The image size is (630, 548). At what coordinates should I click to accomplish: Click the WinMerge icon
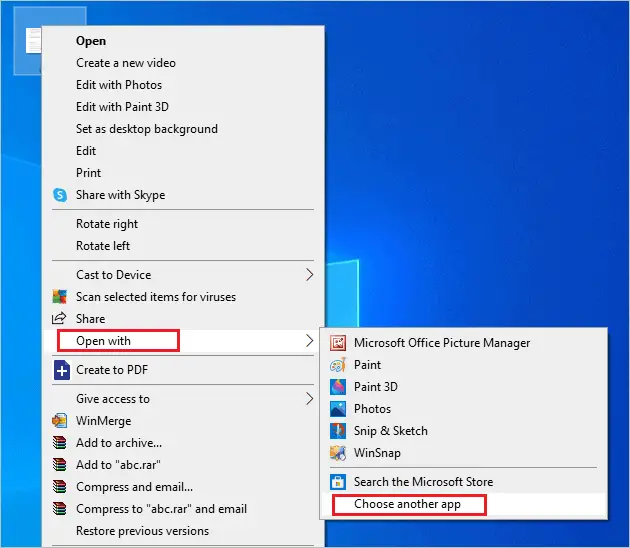pyautogui.click(x=60, y=421)
